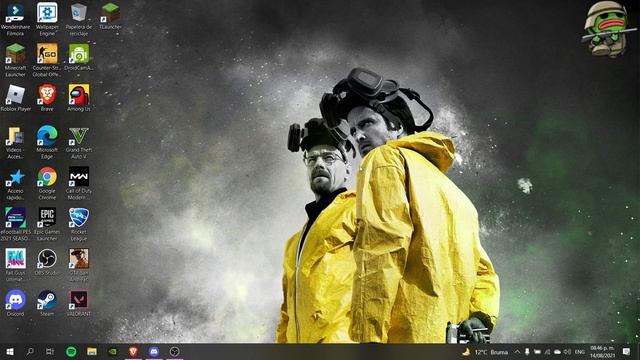
Task: Open the 12°C Bruma weather widget
Action: 485,352
